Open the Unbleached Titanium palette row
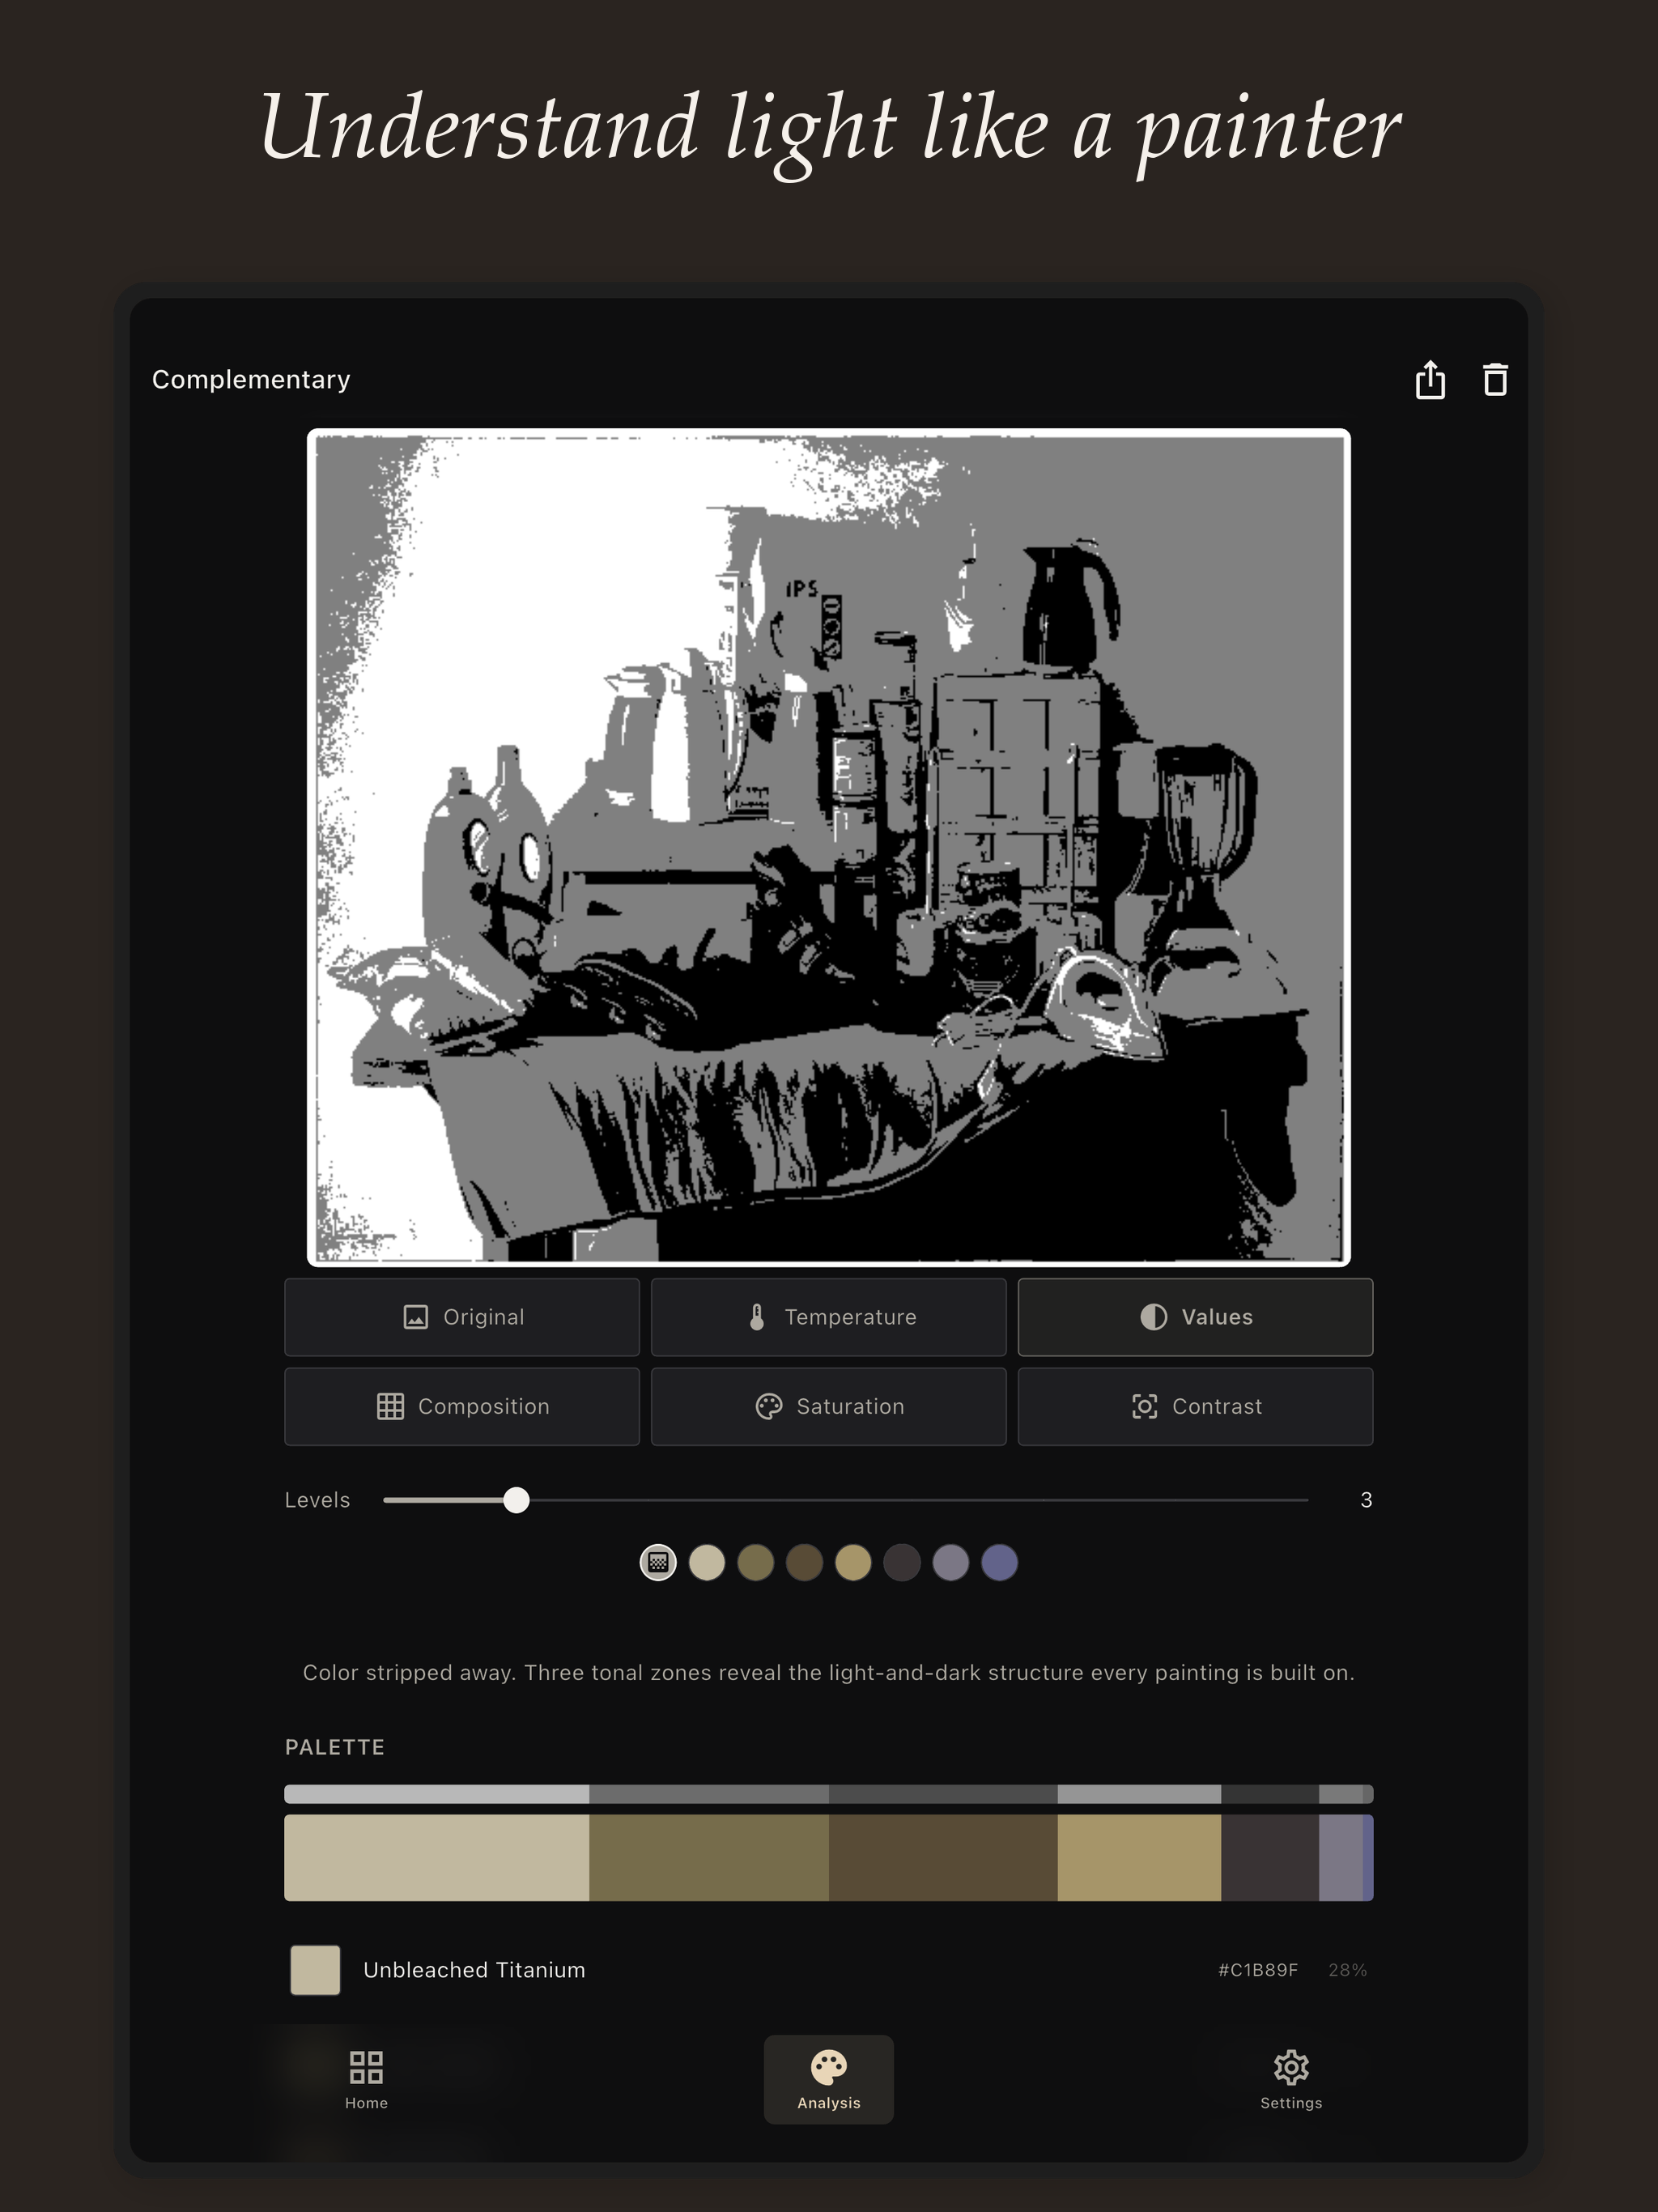Viewport: 1658px width, 2212px height. click(x=829, y=1970)
